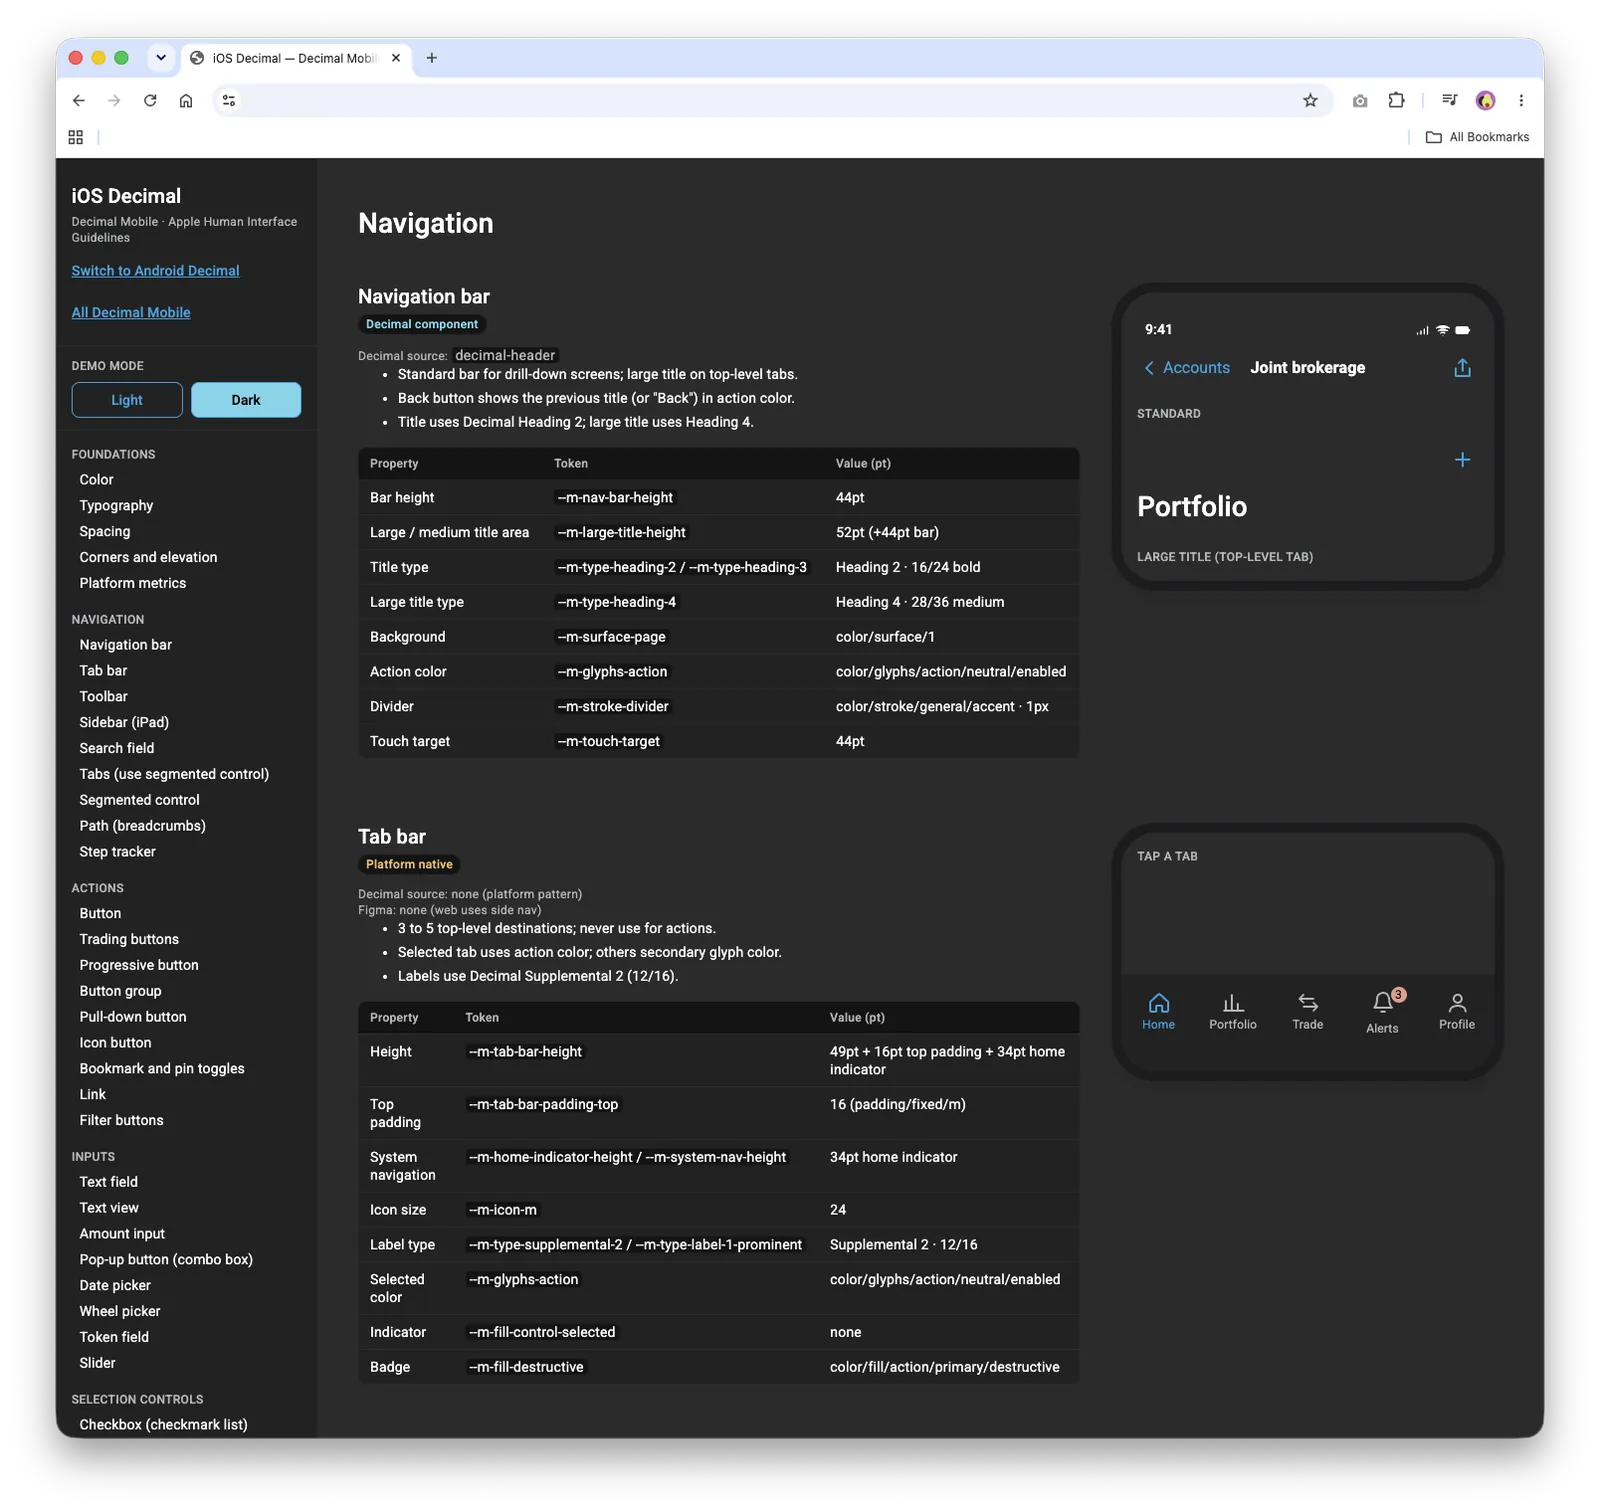1600x1512 pixels.
Task: Open Tabs (use segmented control) entry
Action: [x=174, y=775]
